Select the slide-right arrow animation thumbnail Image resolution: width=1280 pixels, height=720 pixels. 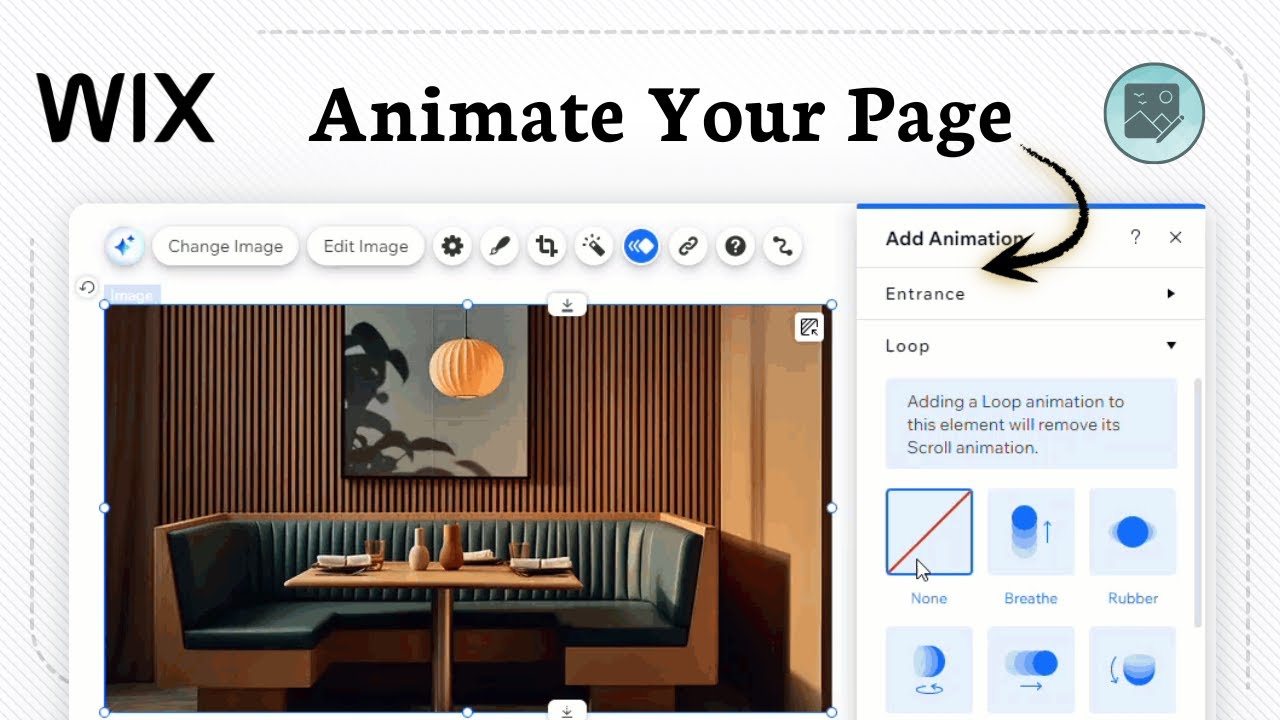(1031, 670)
